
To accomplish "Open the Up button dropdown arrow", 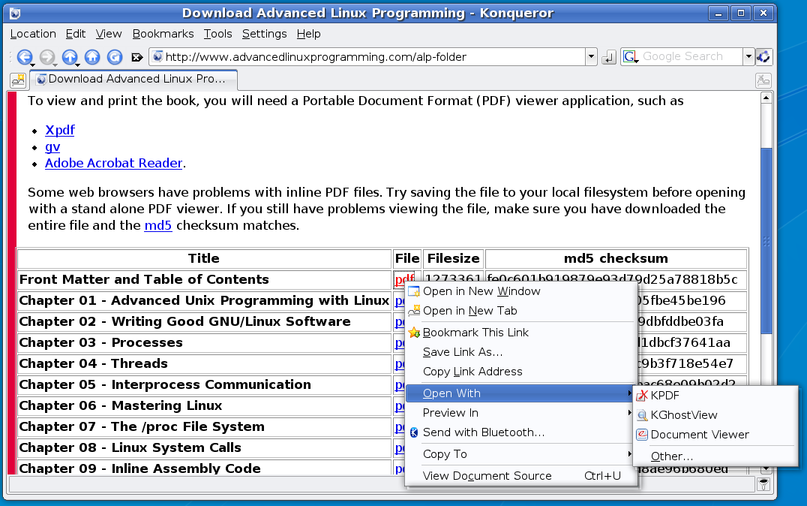I will (78, 65).
